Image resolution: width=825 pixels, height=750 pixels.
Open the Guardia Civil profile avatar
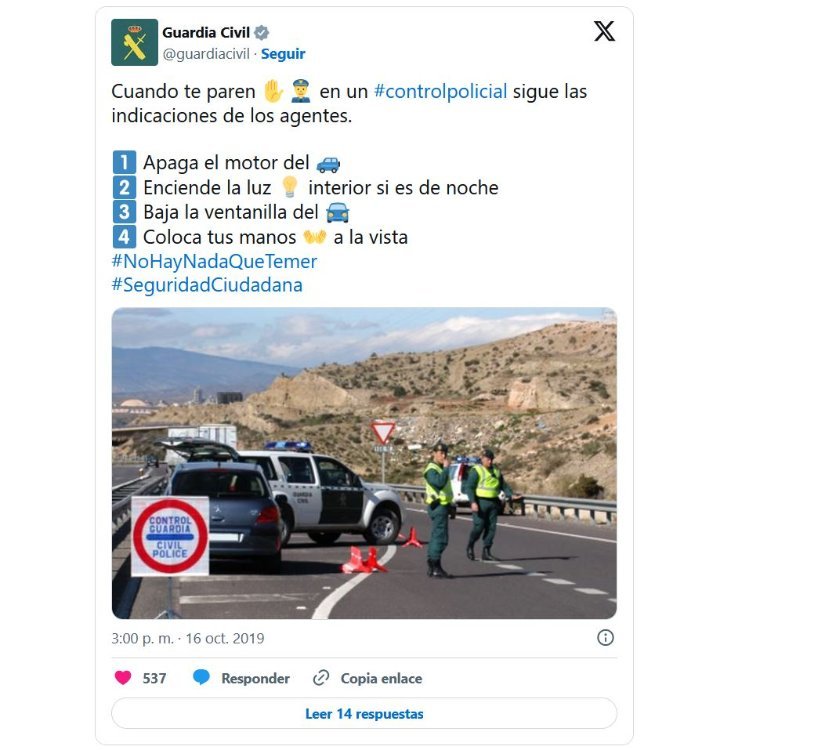click(134, 42)
